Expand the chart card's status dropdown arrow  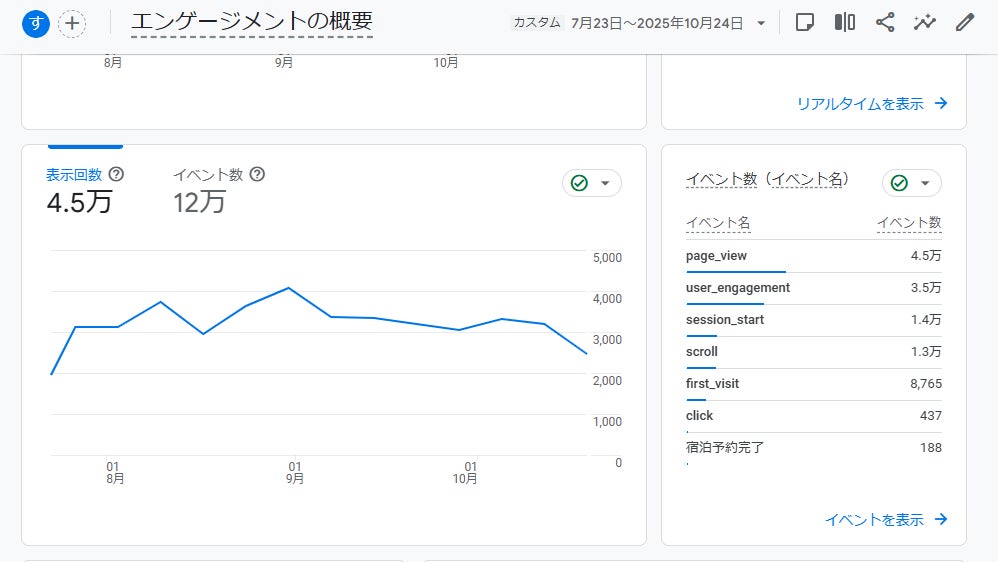(605, 183)
